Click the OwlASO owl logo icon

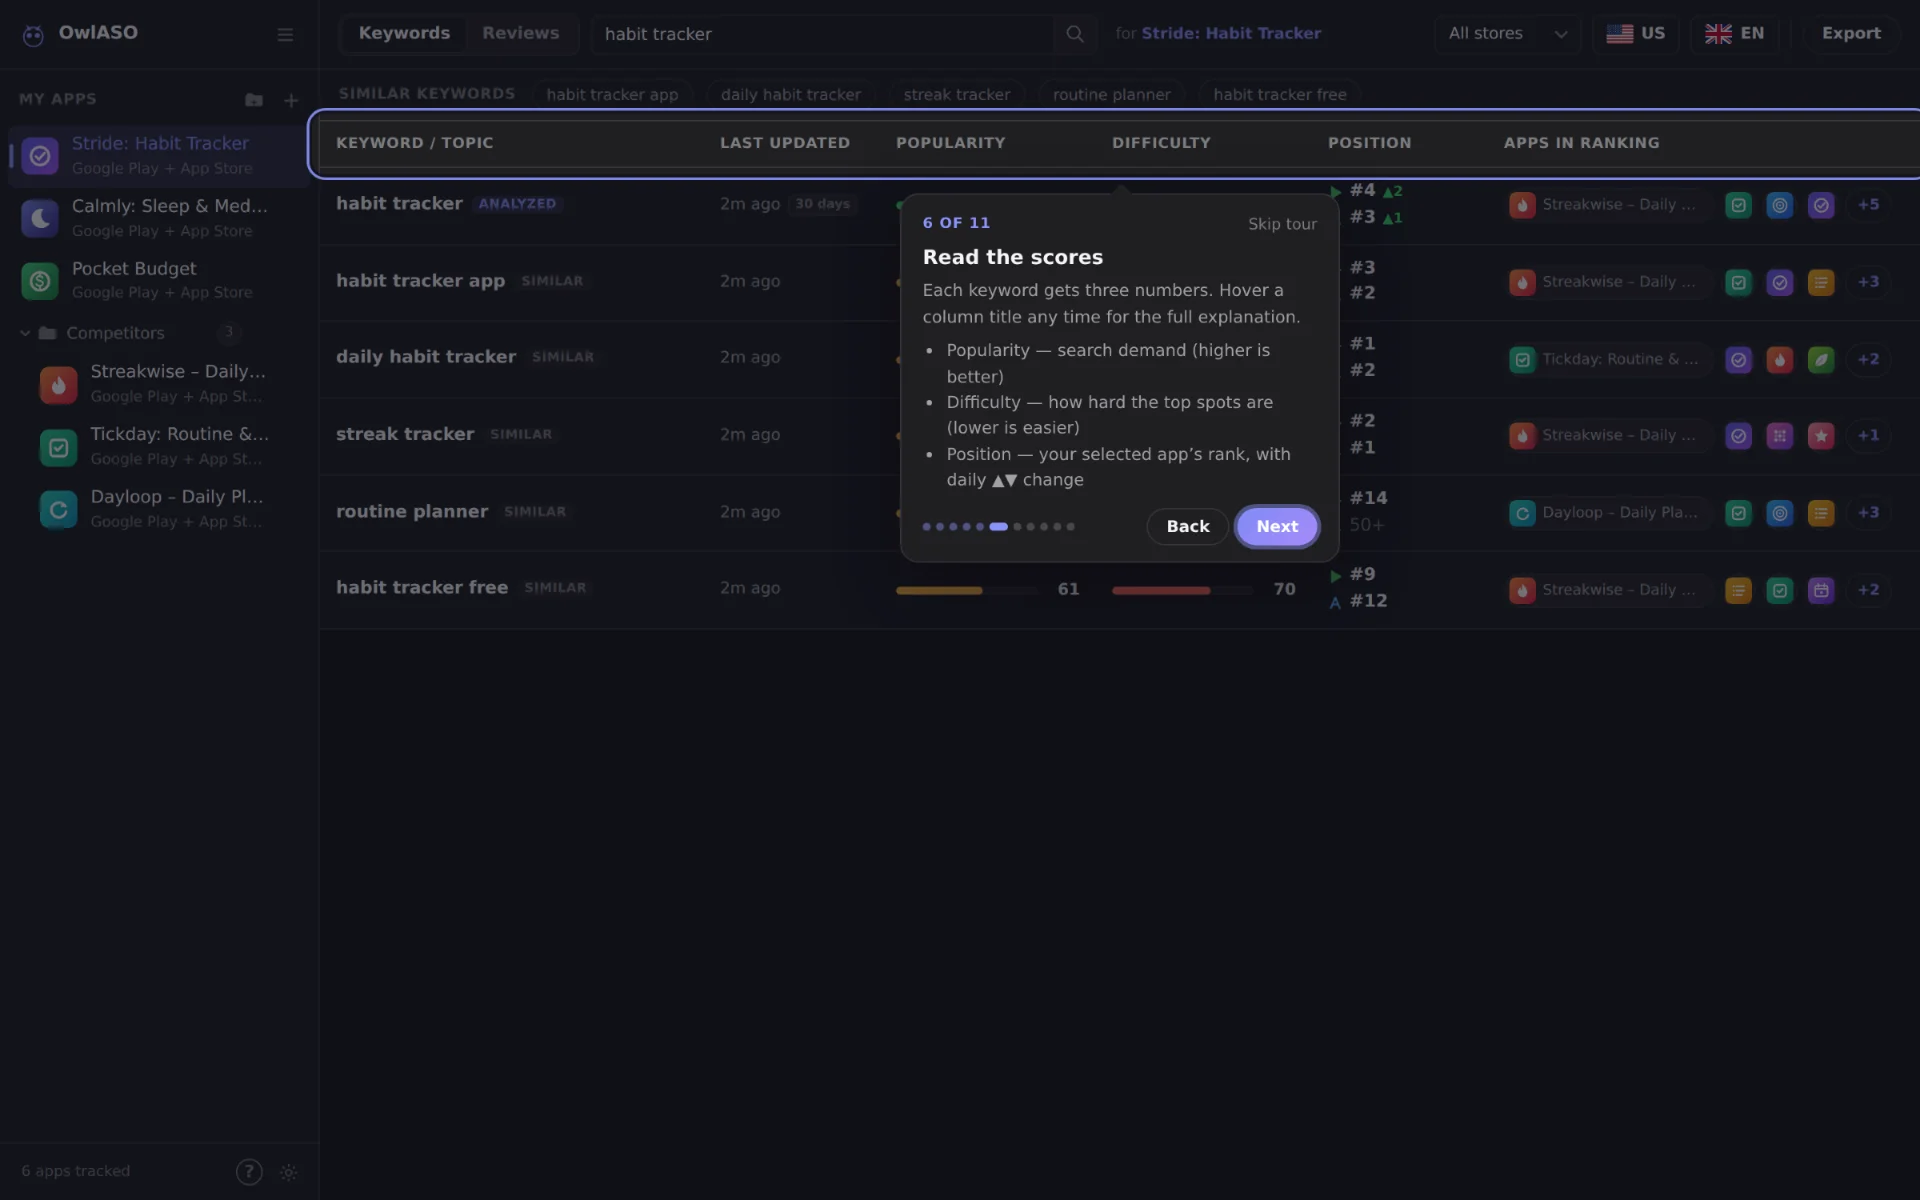[33, 35]
